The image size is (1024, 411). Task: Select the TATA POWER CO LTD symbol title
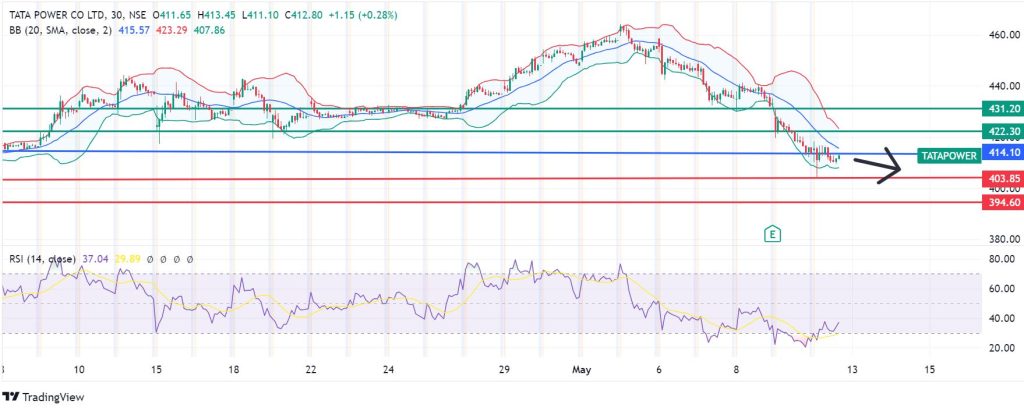click(x=59, y=14)
